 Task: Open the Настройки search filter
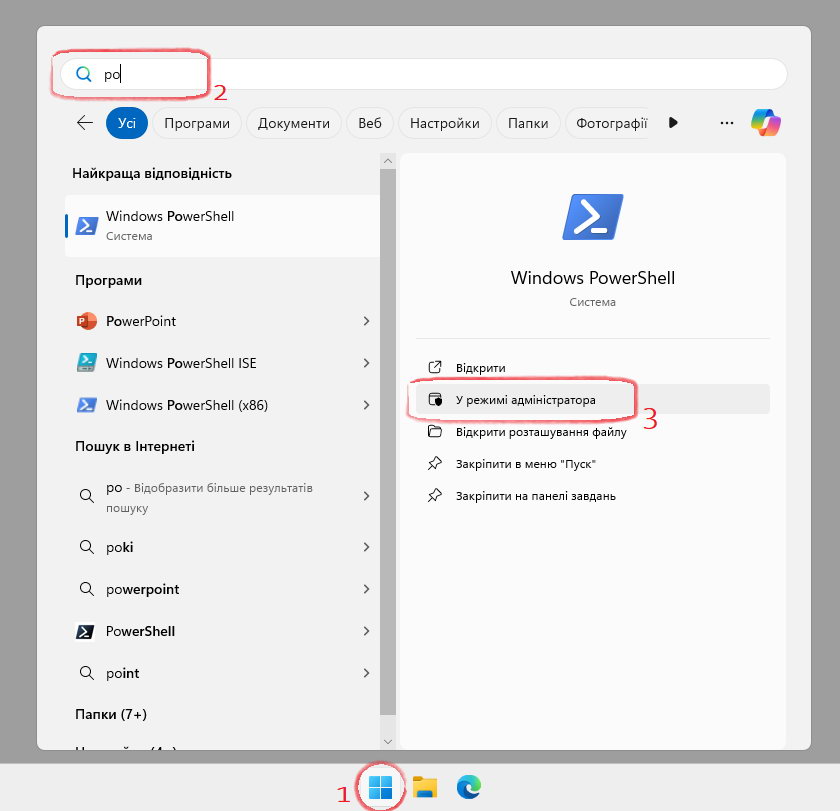(x=444, y=122)
